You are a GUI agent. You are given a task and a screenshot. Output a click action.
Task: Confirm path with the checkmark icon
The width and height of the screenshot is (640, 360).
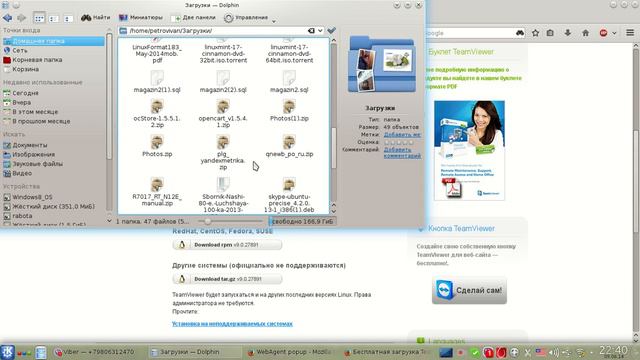pos(331,30)
